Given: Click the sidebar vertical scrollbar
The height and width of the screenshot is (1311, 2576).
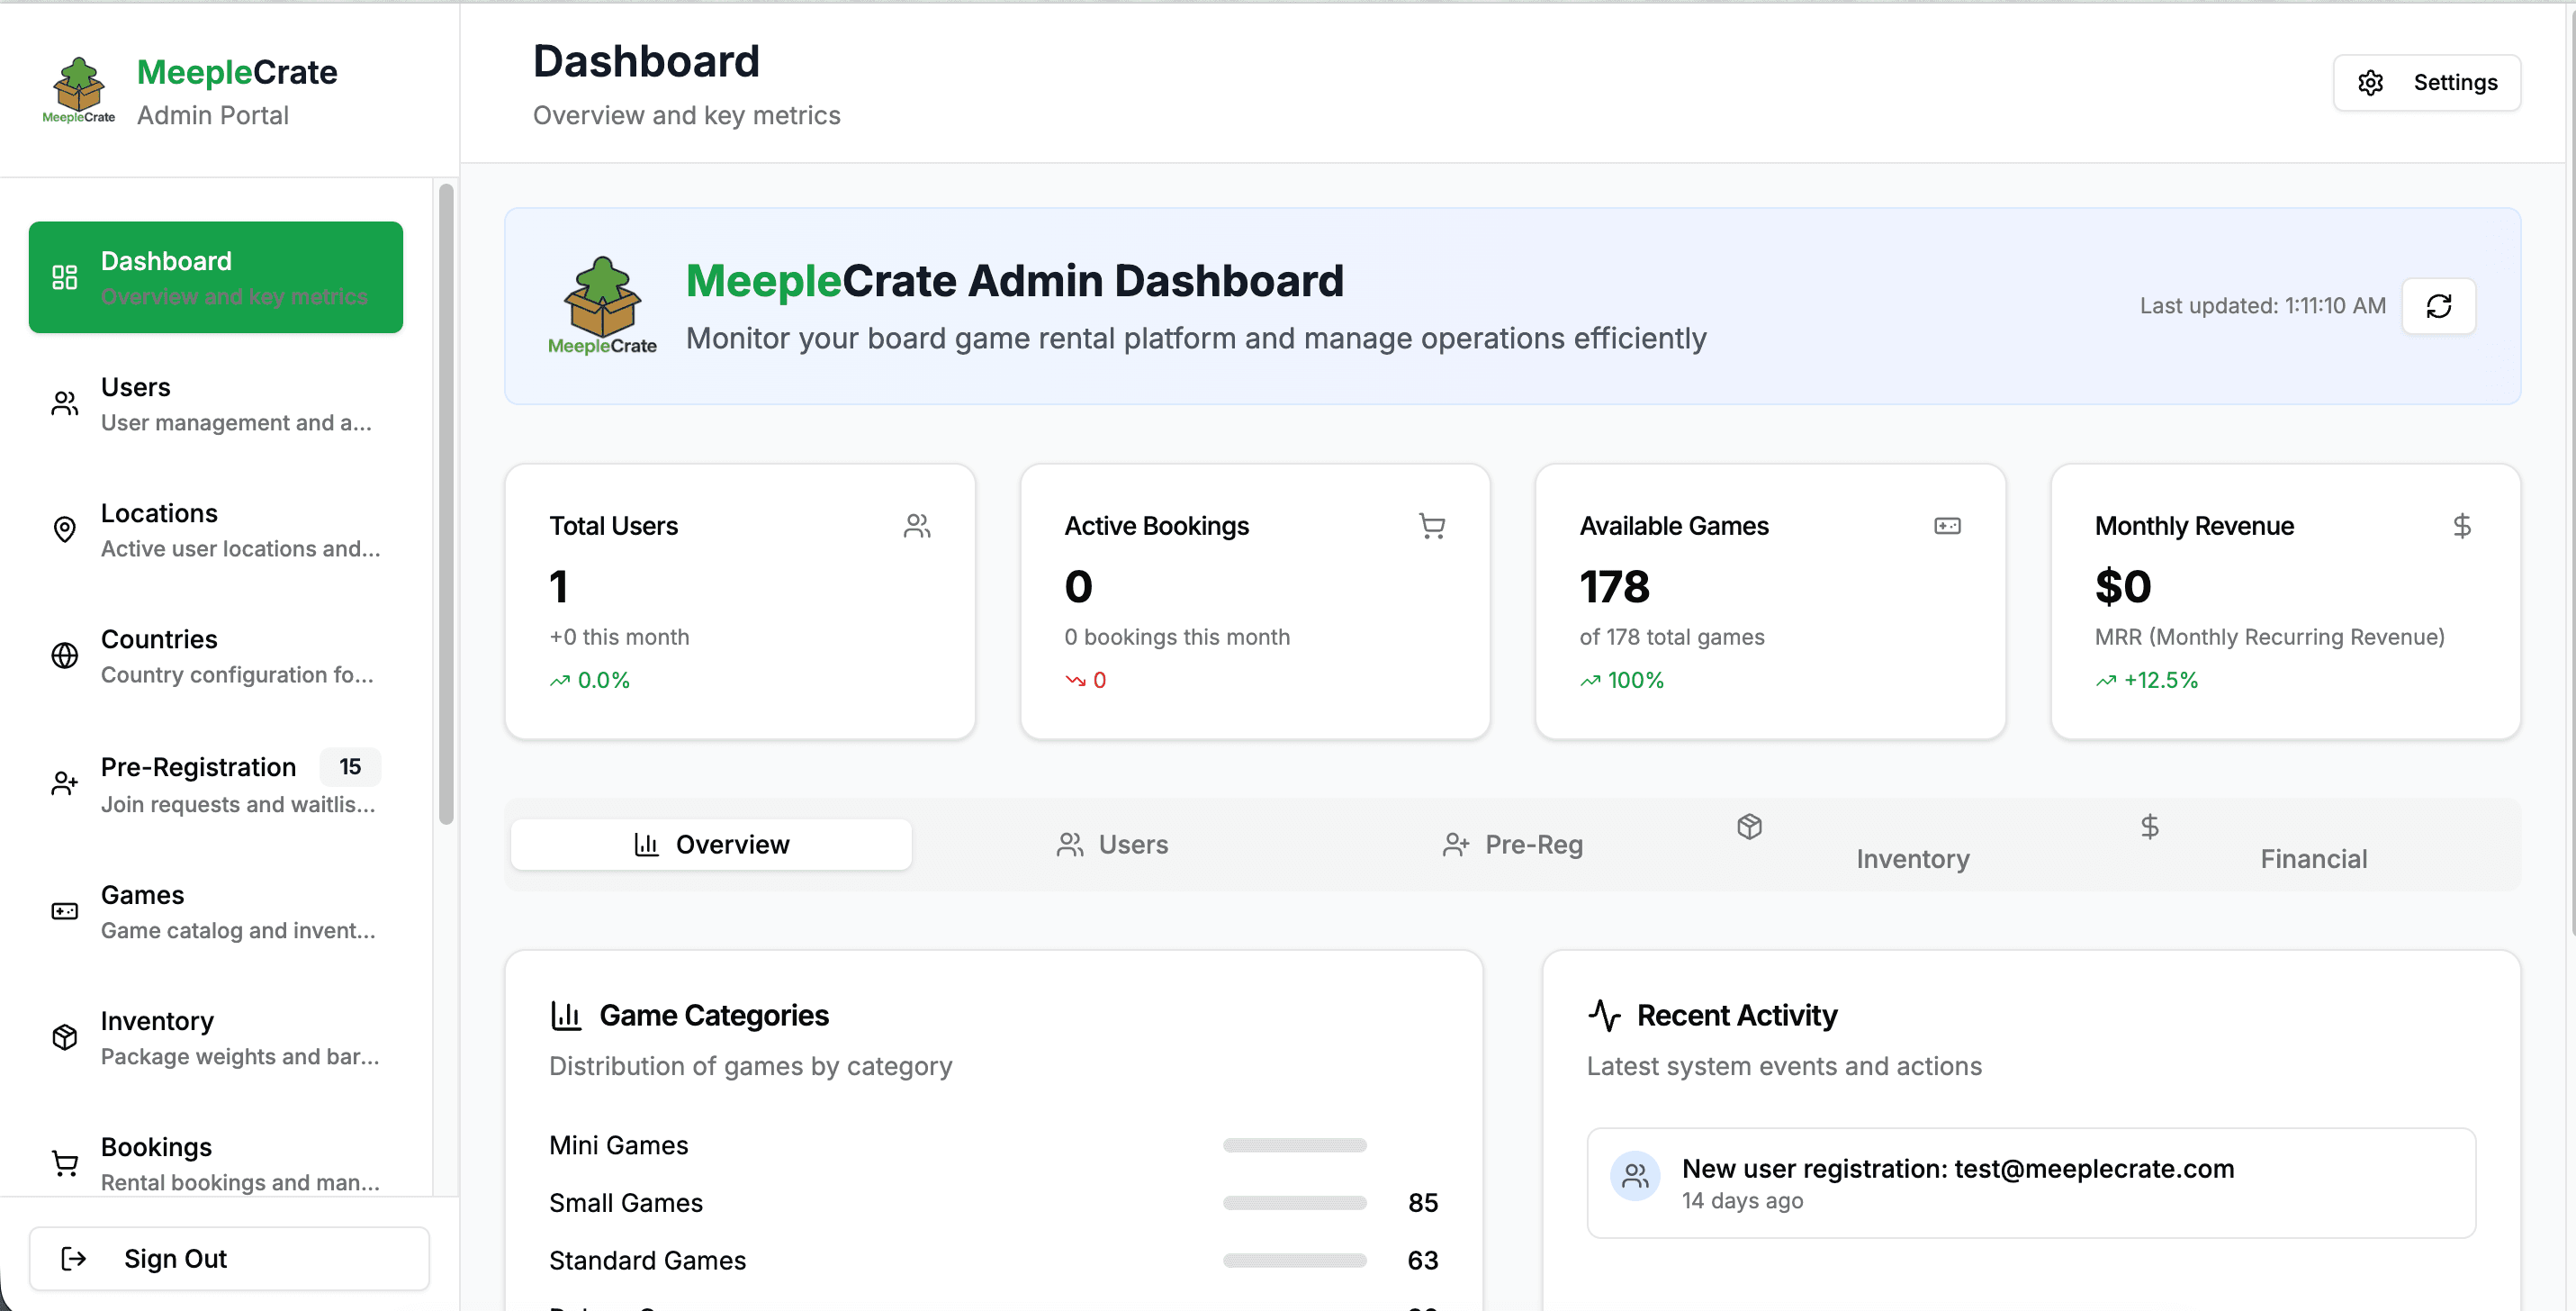Looking at the screenshot, I should click(446, 504).
